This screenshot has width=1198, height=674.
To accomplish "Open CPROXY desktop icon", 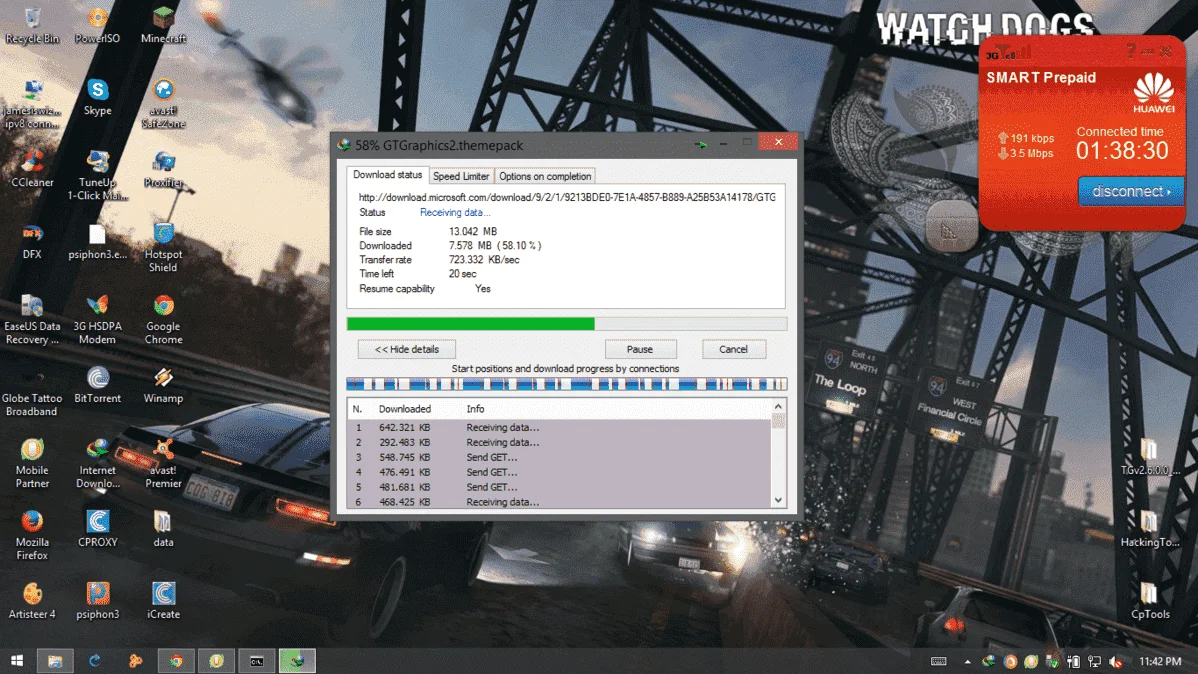I will tap(97, 527).
